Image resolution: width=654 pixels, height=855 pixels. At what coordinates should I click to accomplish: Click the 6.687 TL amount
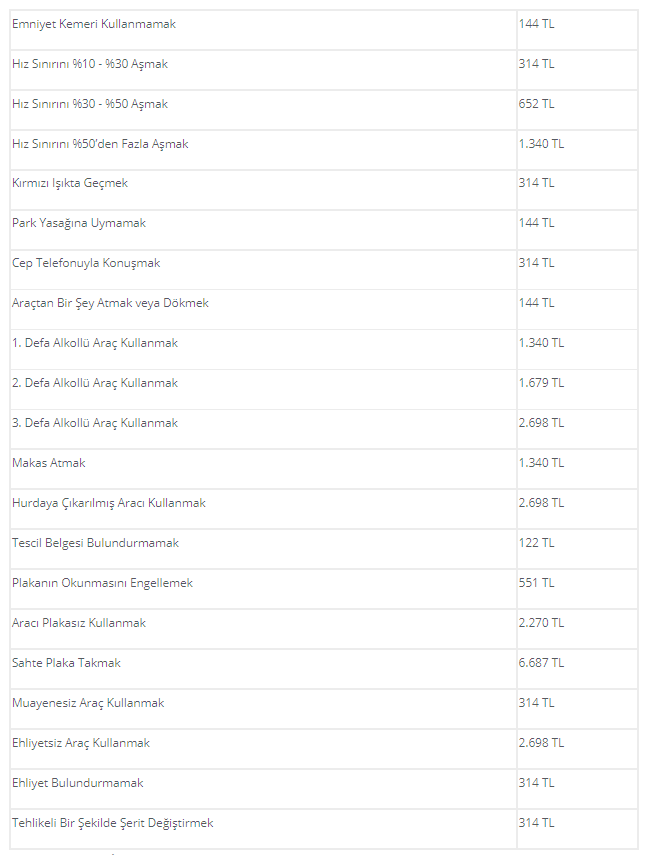(541, 663)
